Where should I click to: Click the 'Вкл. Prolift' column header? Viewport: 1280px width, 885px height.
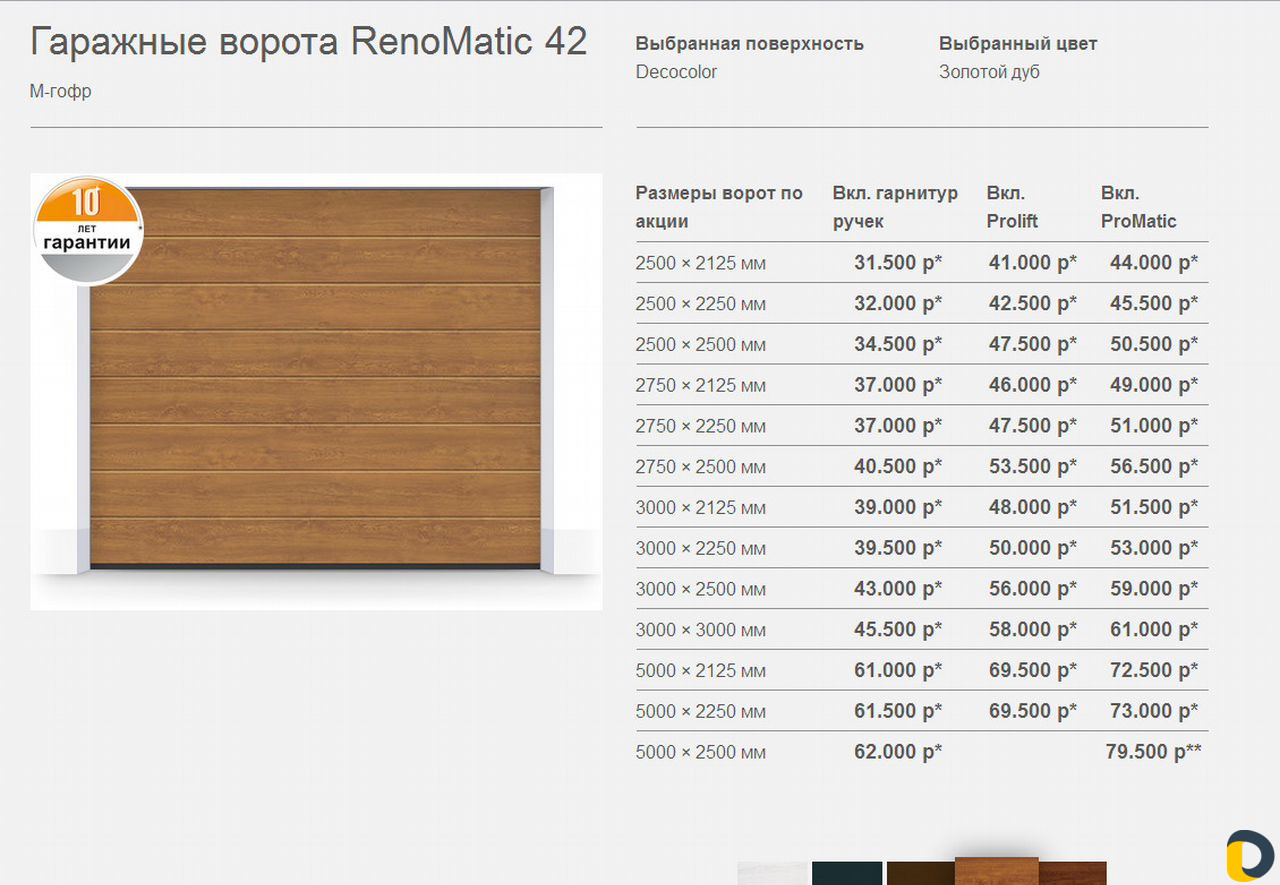(1012, 207)
